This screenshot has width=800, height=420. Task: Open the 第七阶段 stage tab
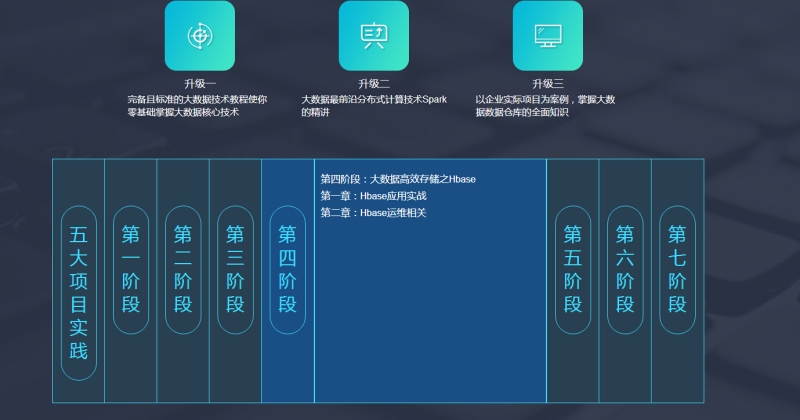[x=677, y=269]
